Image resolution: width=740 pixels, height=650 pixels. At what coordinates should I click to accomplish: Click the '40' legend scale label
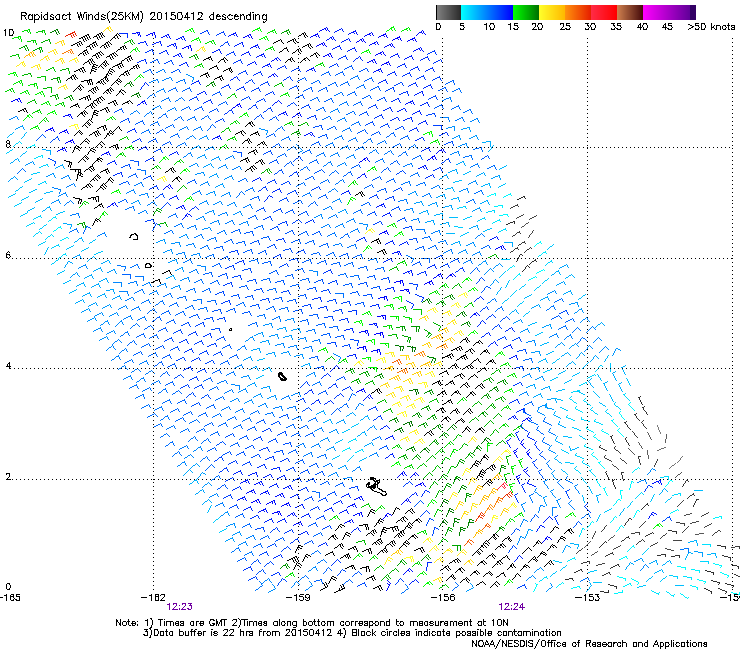point(642,27)
